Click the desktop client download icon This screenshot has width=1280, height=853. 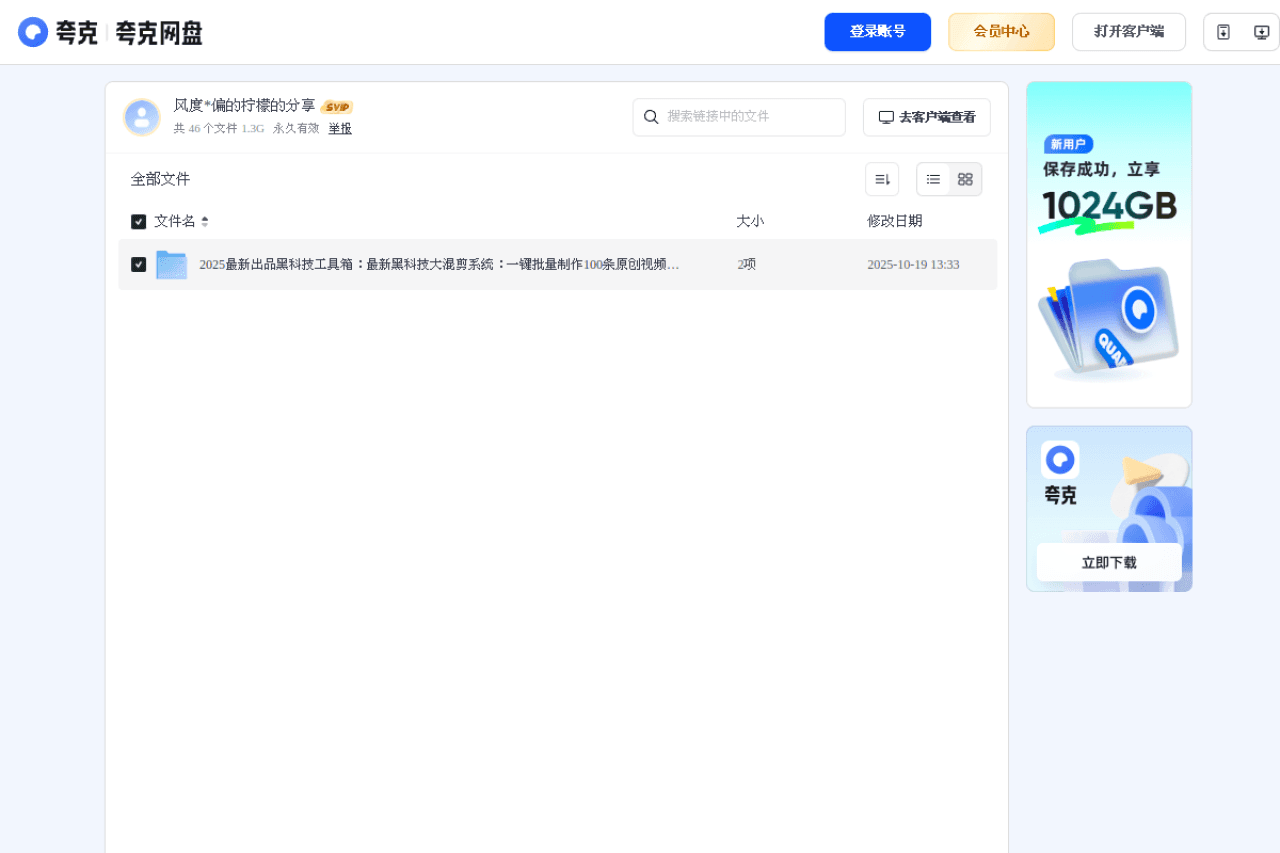point(1261,31)
